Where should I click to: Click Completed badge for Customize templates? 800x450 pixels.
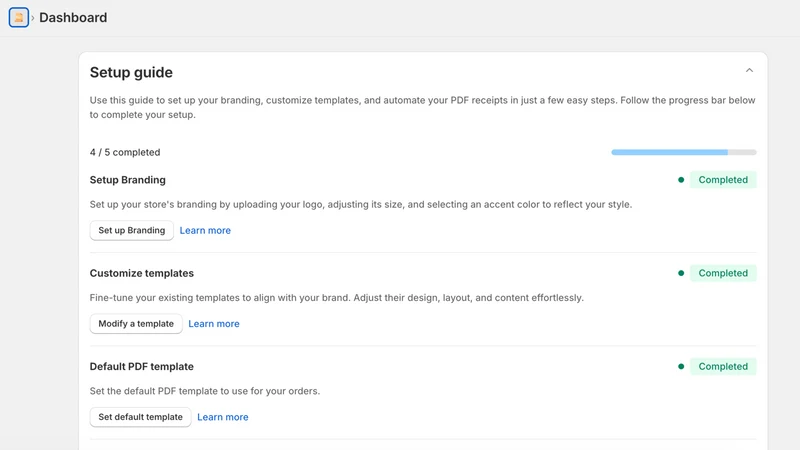(x=723, y=273)
